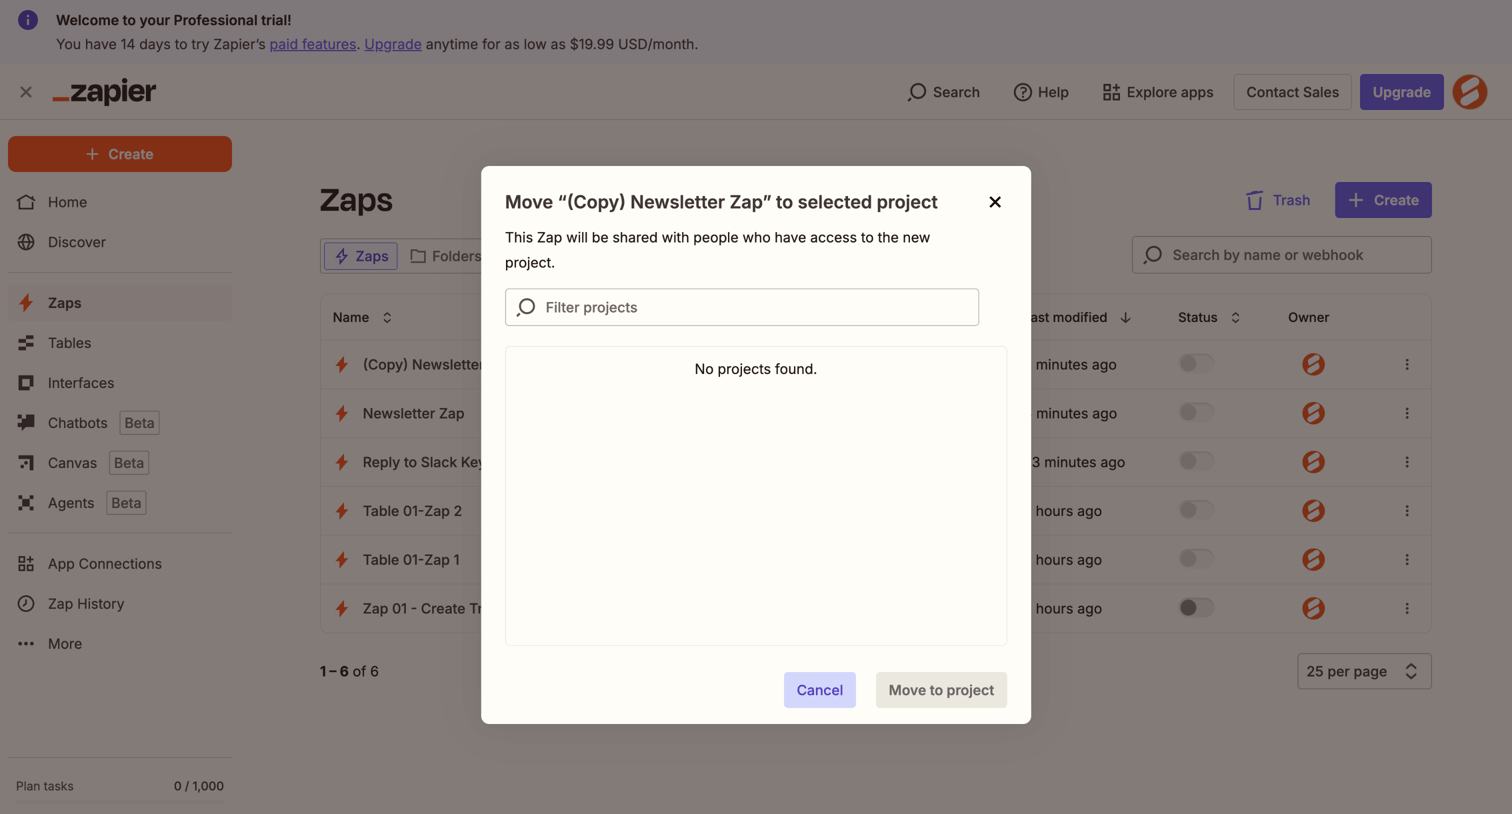Open more options for Table 01-Zap 2

click(x=1407, y=511)
